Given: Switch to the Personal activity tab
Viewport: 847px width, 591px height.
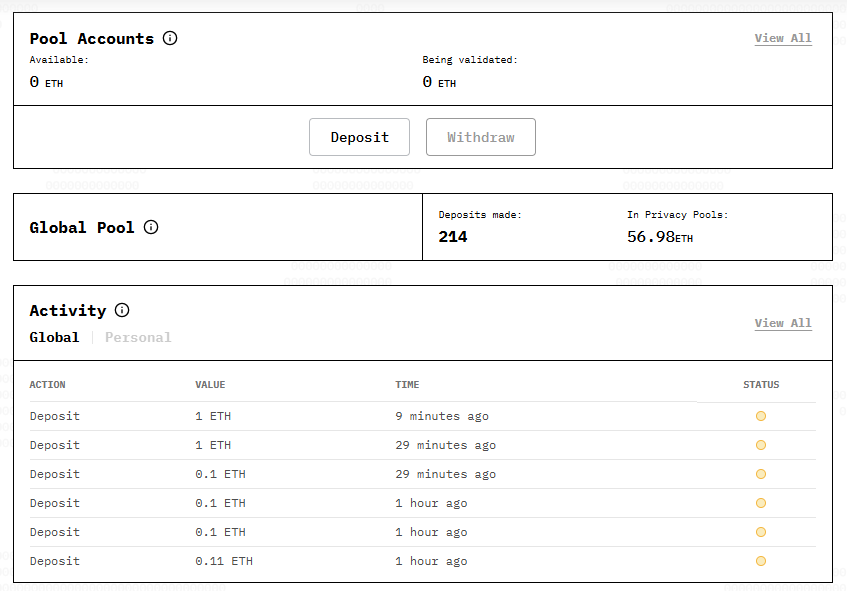Looking at the screenshot, I should pos(138,337).
